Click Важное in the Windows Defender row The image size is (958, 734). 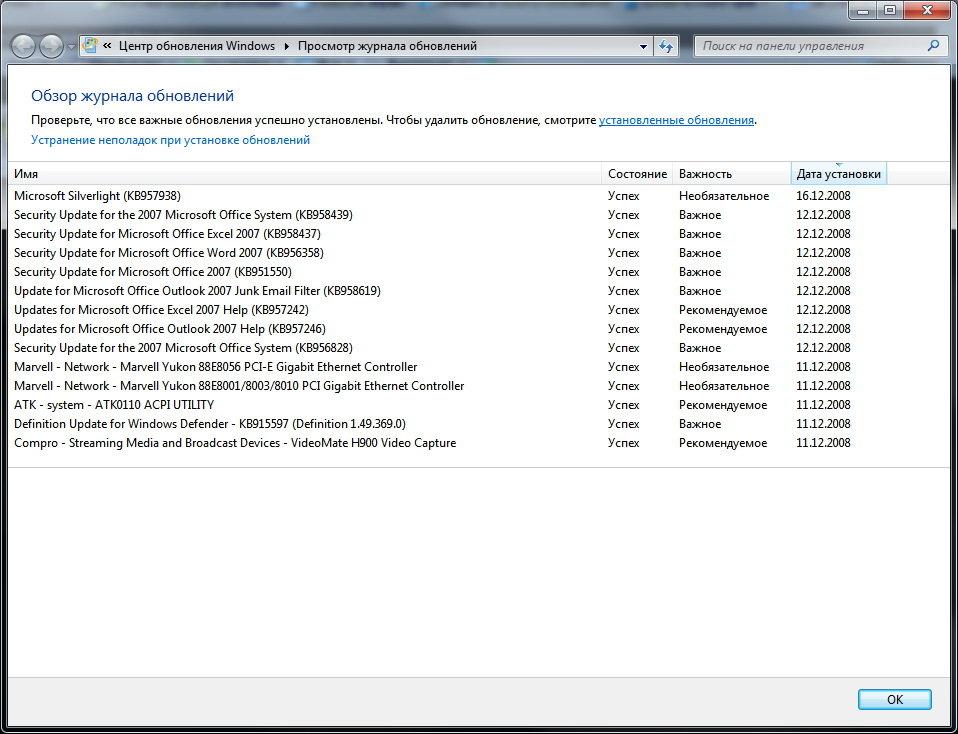point(700,424)
